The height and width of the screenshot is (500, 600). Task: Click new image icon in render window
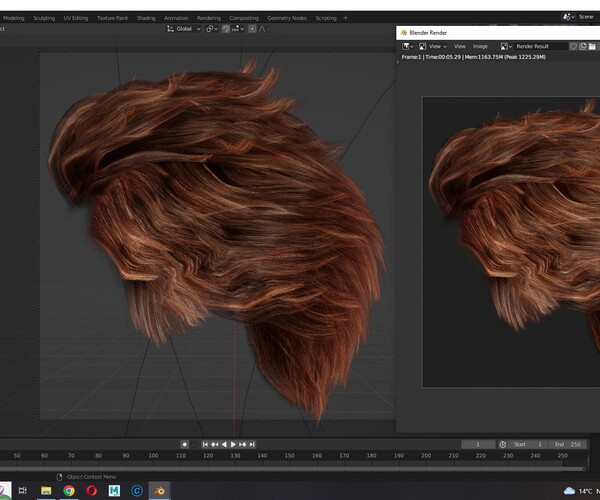click(583, 46)
